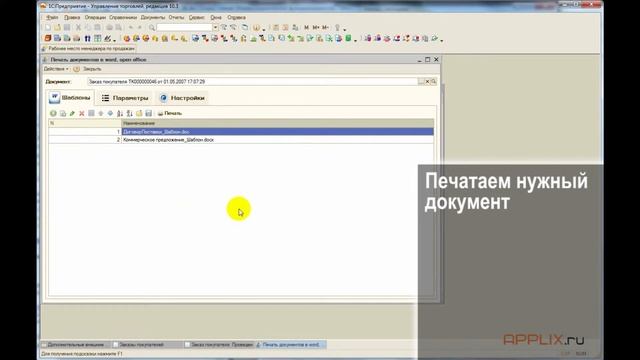Click the Печать button in template toolbar
This screenshot has width=640, height=360.
coord(170,113)
